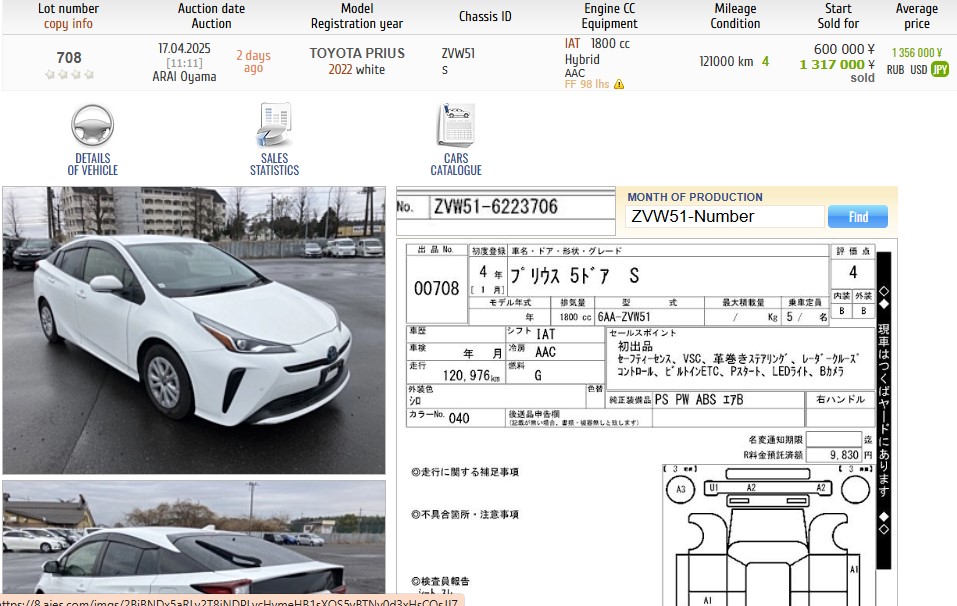
Task: Open the Sales Statistics icon
Action: (x=275, y=124)
